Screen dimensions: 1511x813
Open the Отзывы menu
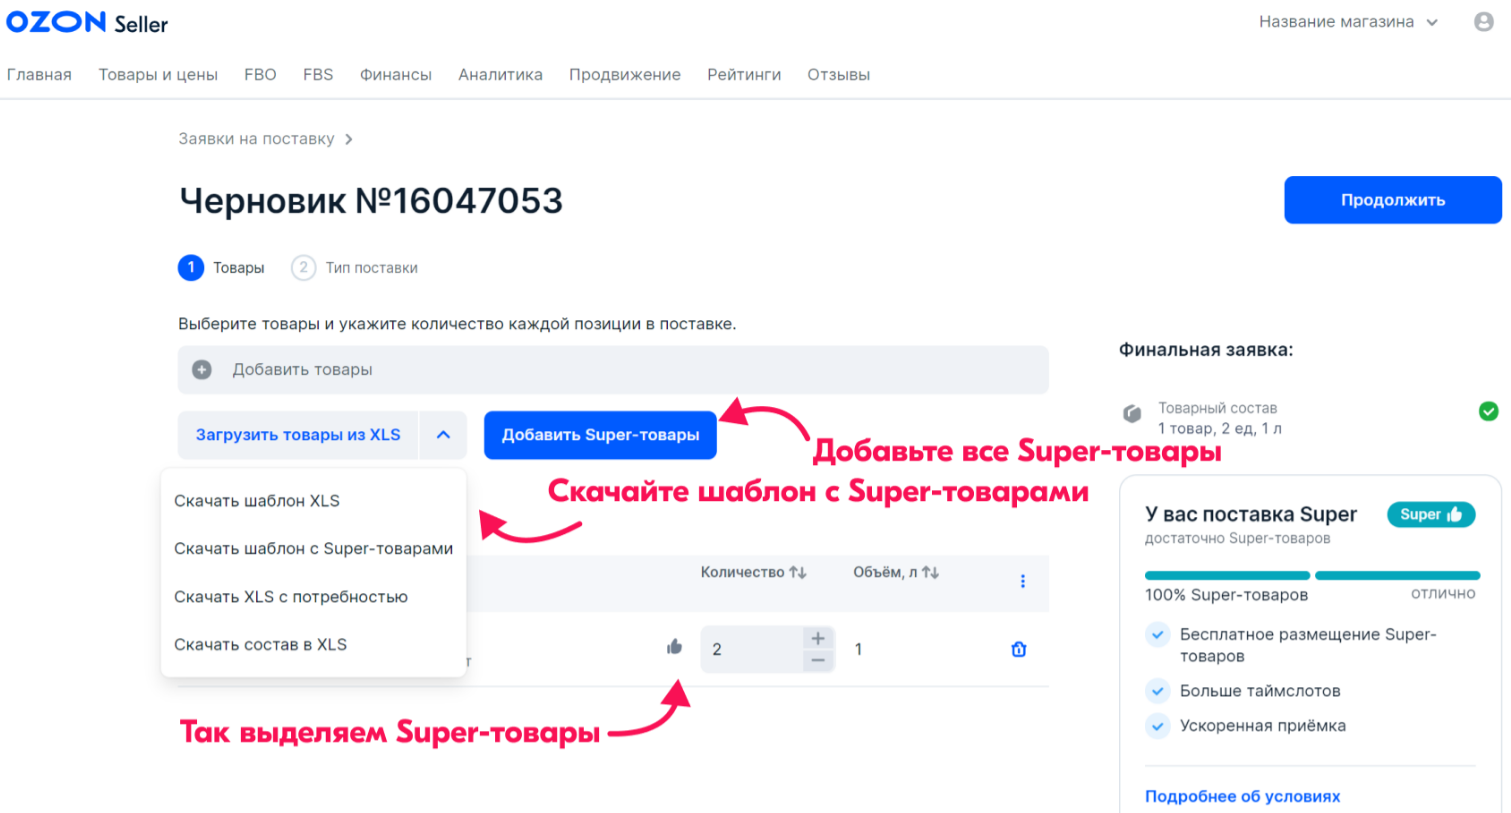[839, 75]
